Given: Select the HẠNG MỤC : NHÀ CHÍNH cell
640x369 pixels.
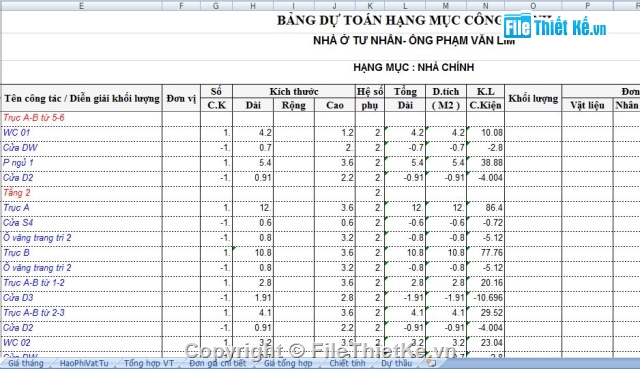Looking at the screenshot, I should click(413, 67).
